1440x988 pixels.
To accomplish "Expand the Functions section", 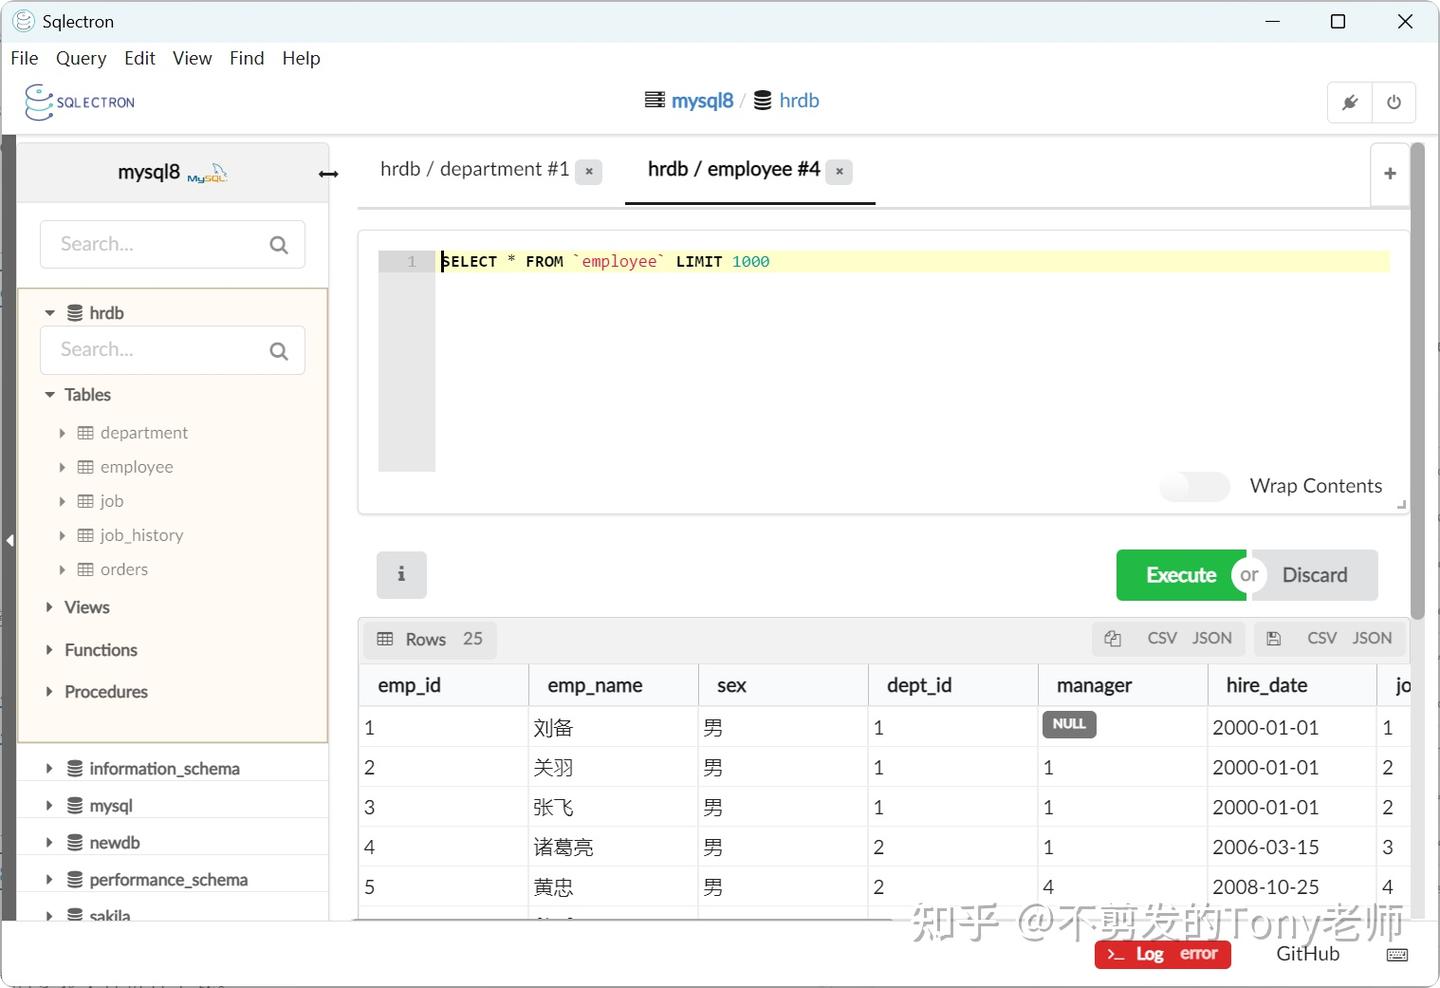I will [49, 650].
